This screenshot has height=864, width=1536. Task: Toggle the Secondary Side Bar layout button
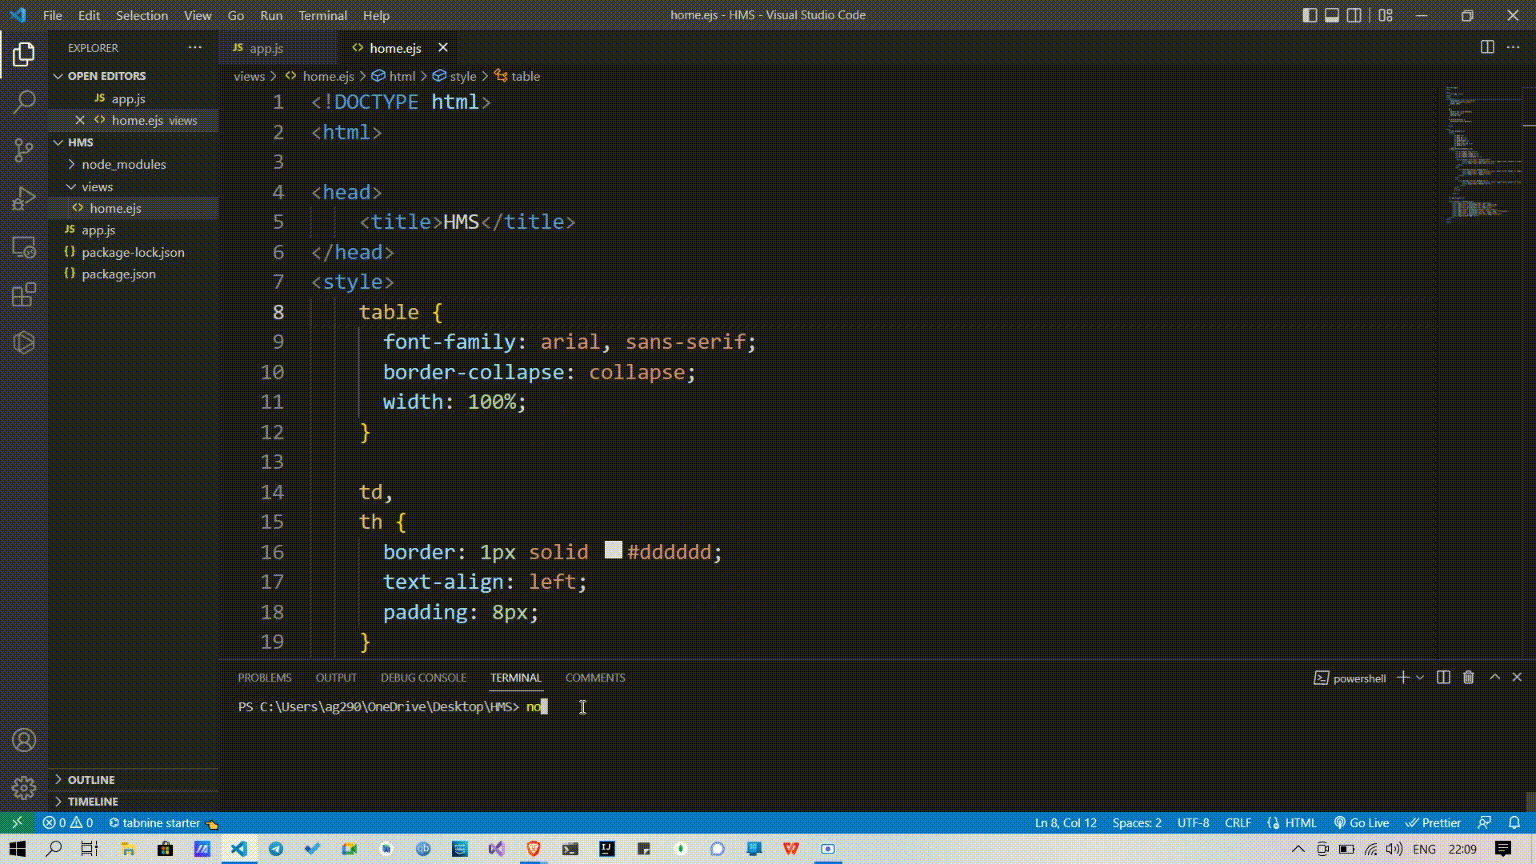tap(1354, 15)
